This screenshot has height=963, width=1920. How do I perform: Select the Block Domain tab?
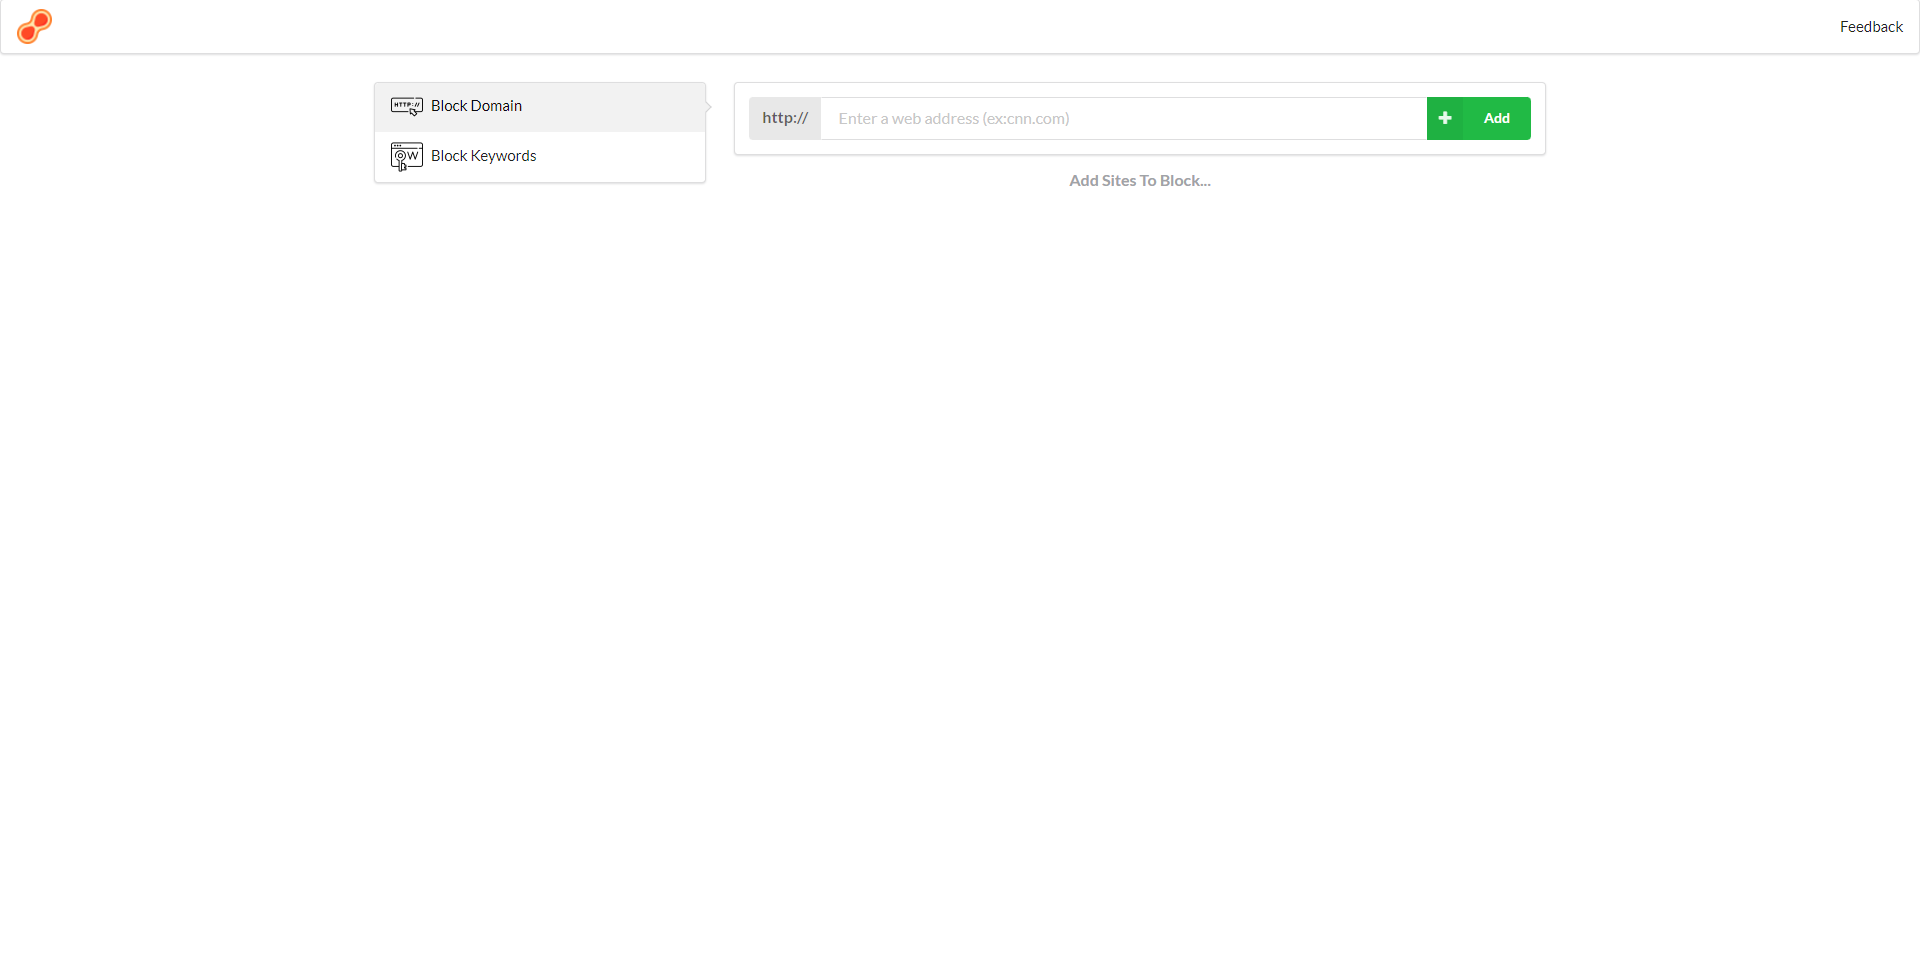[540, 107]
